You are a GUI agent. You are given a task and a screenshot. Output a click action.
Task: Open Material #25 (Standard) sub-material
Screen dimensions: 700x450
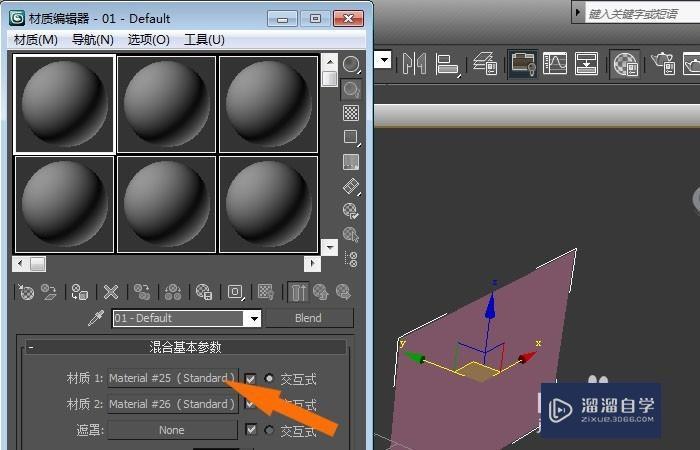pos(173,379)
